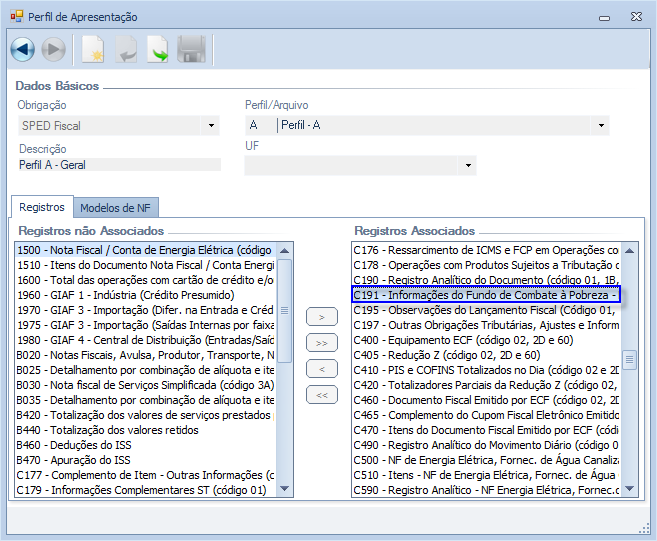This screenshot has height=541, width=657.
Task: Click the floppy disk save icon
Action: tap(191, 49)
